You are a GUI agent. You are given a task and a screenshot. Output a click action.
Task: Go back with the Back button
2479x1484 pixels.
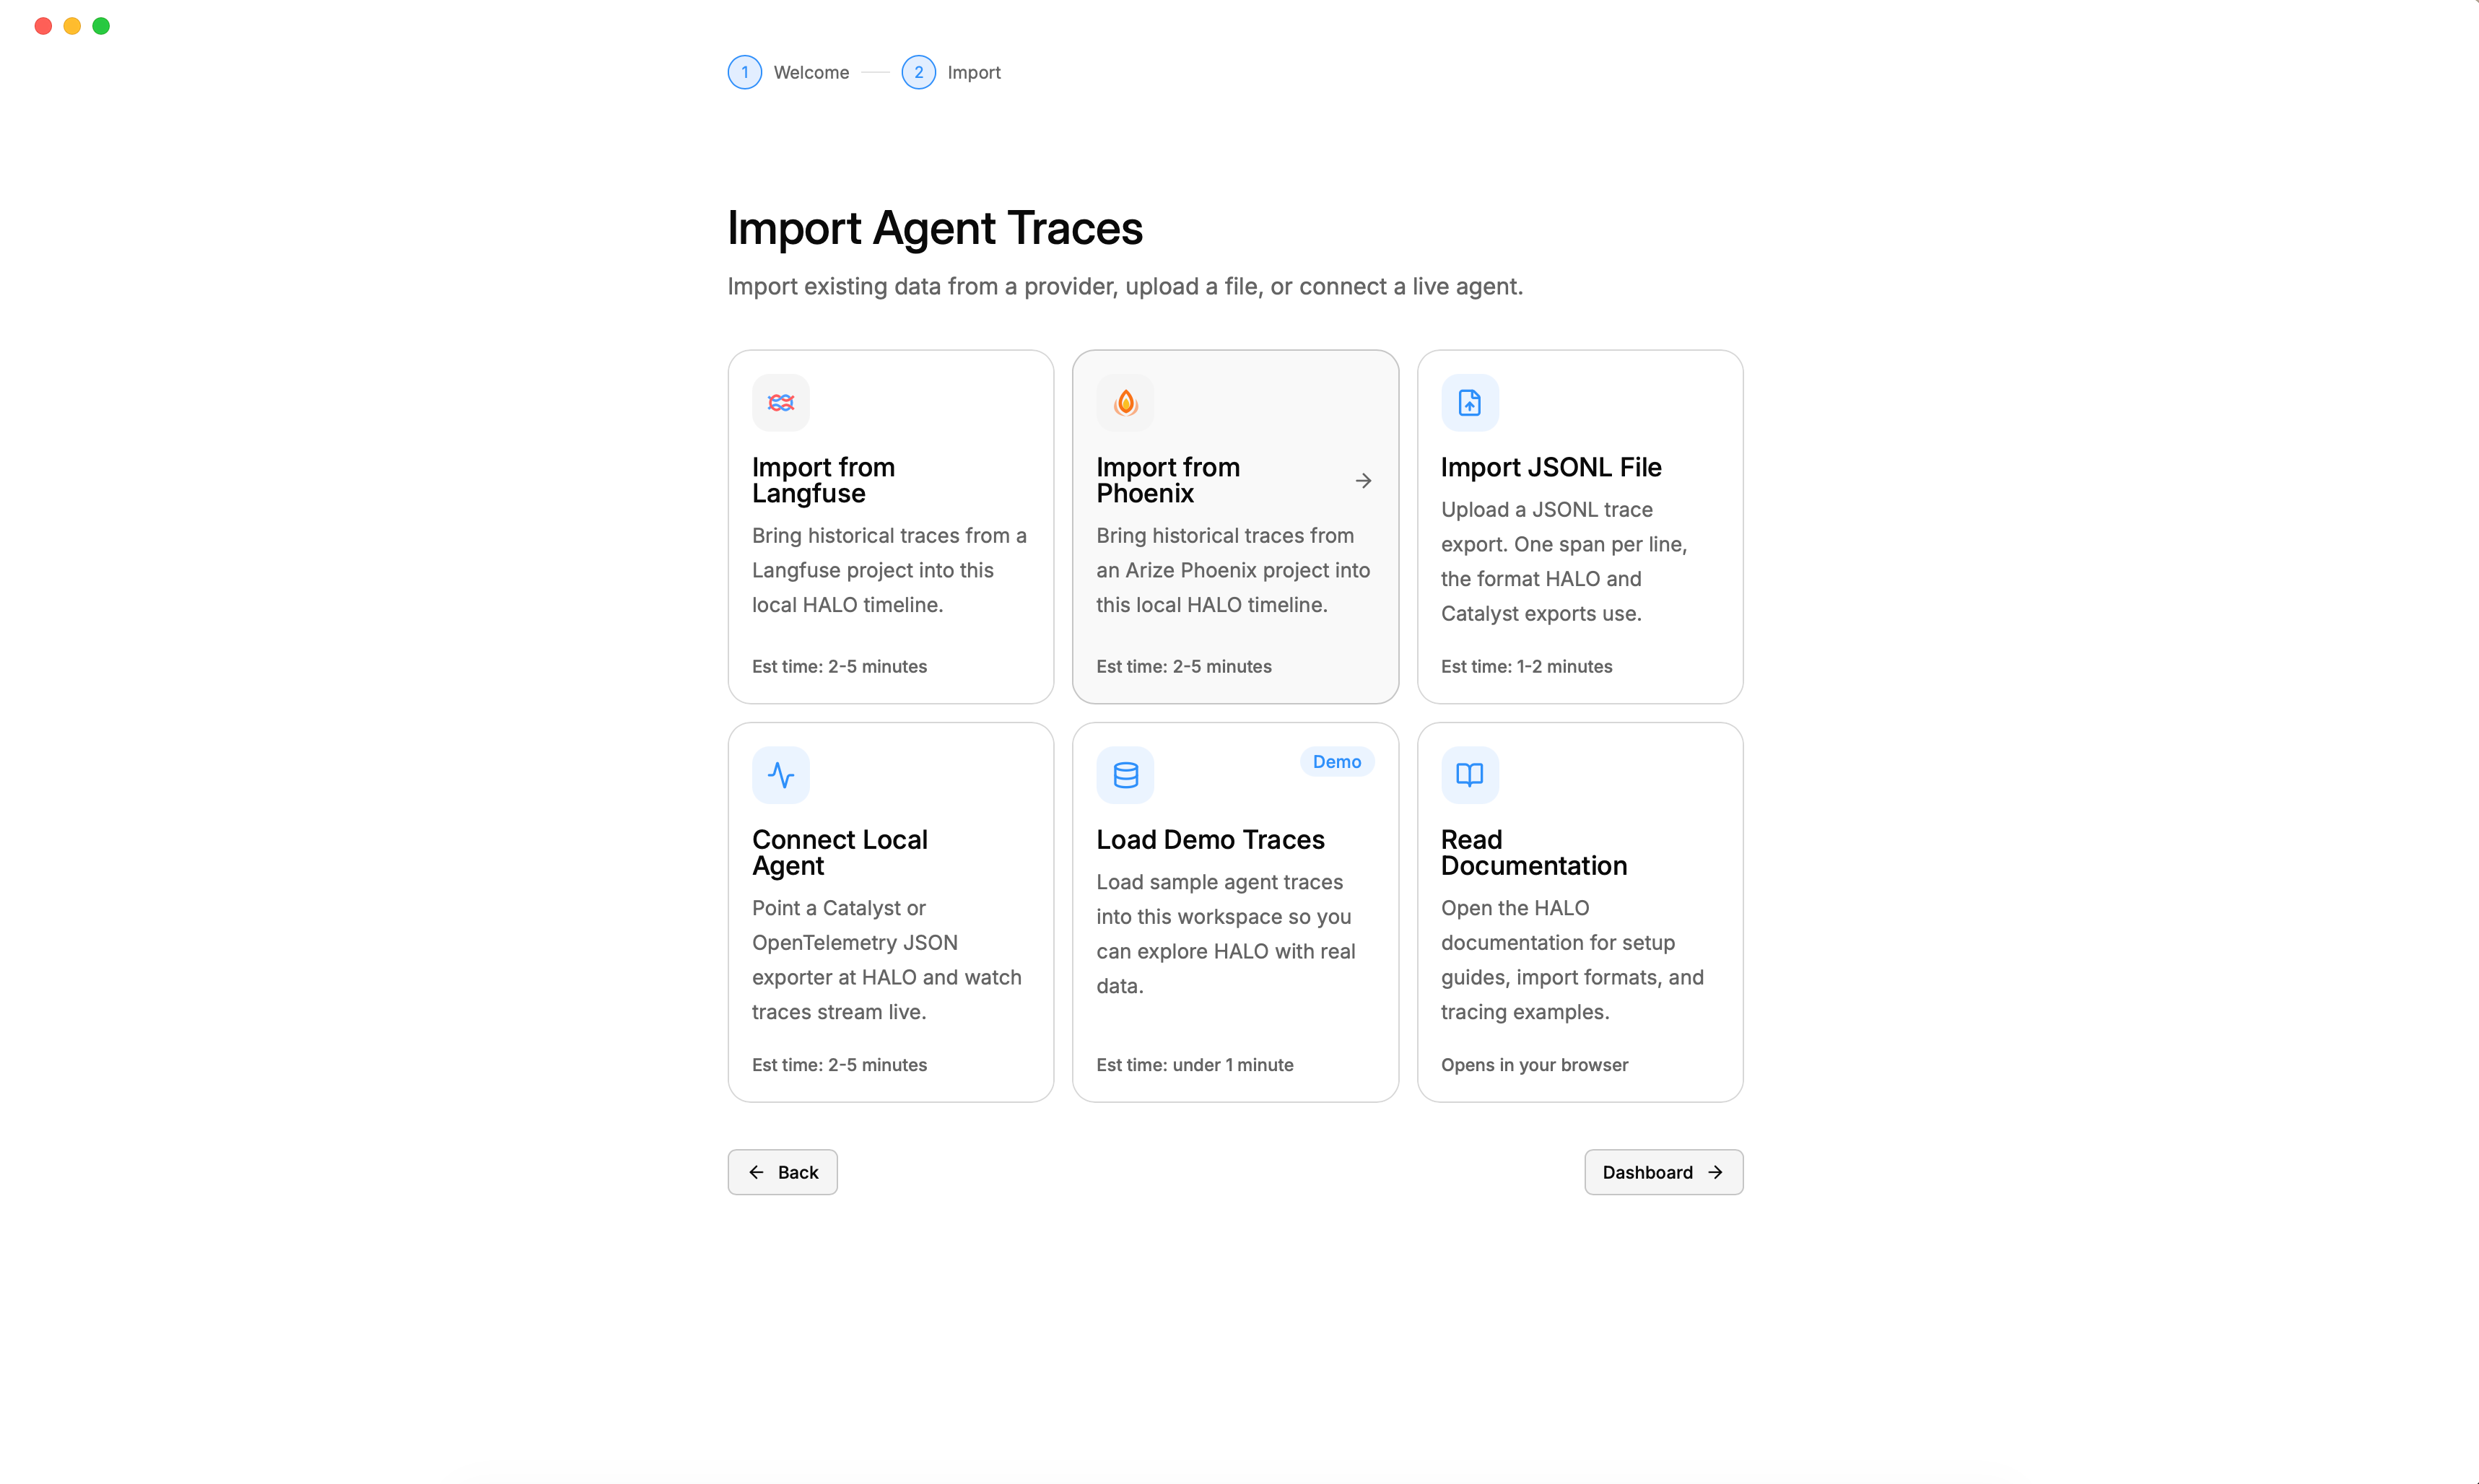[x=782, y=1172]
